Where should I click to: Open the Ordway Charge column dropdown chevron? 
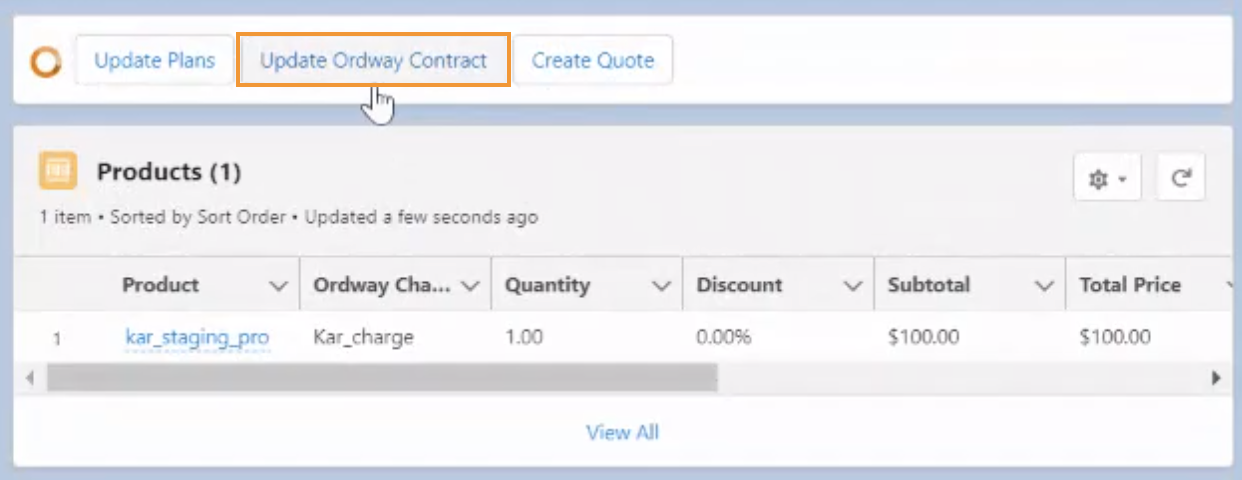tap(470, 286)
